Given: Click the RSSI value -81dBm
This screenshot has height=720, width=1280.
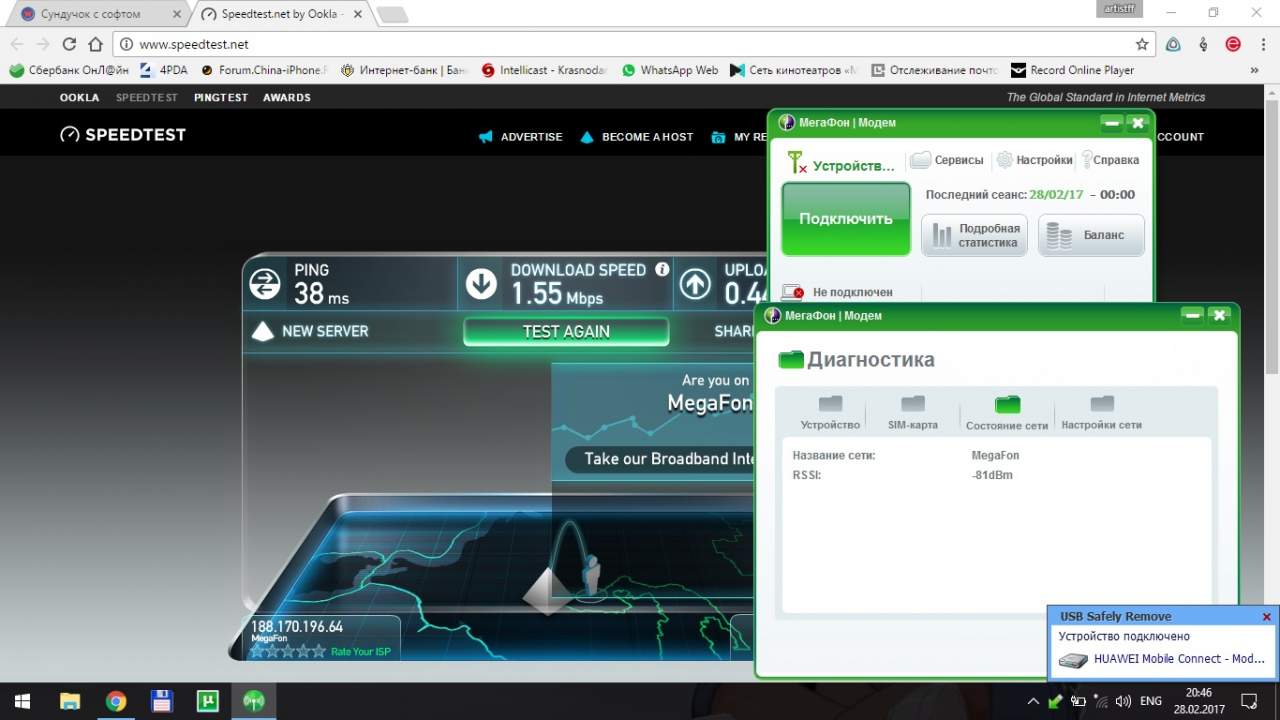Looking at the screenshot, I should [x=992, y=475].
